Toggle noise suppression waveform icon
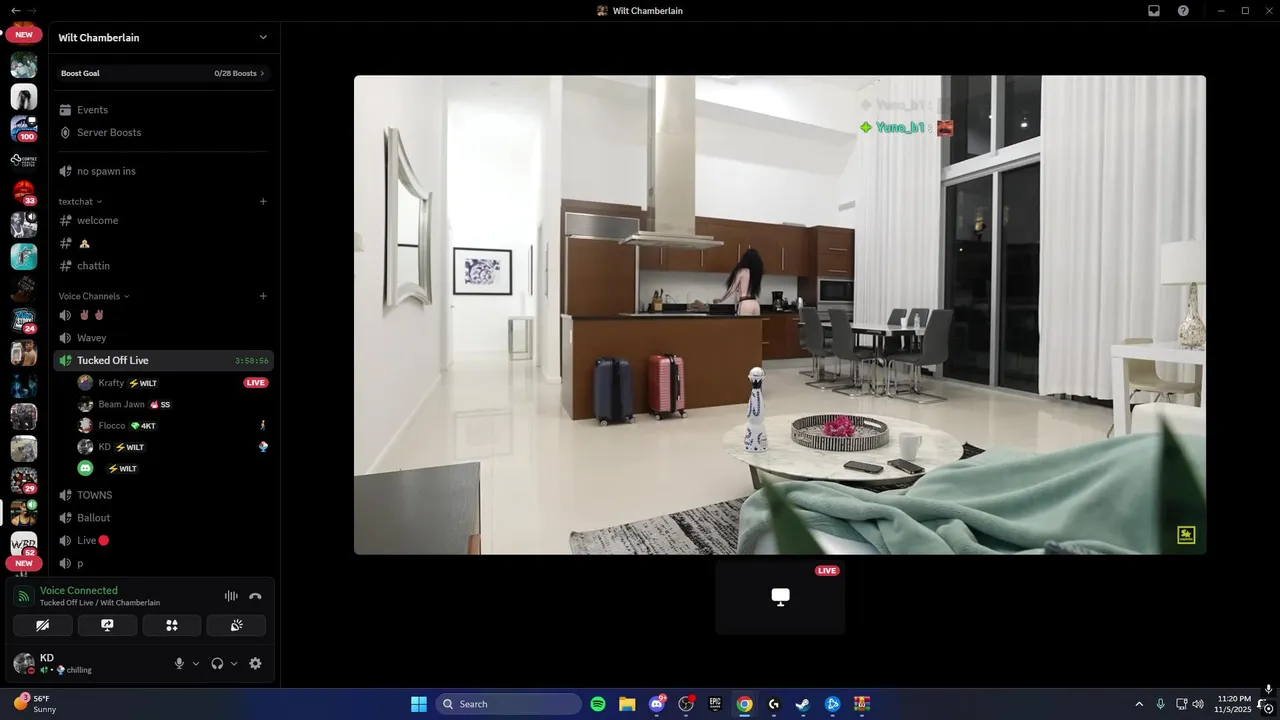 pyautogui.click(x=231, y=596)
